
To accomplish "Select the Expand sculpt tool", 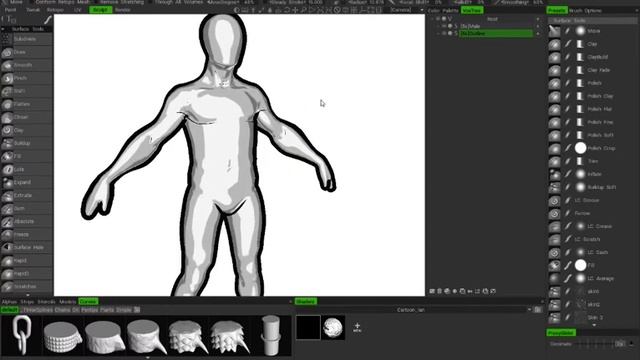I will (27, 182).
